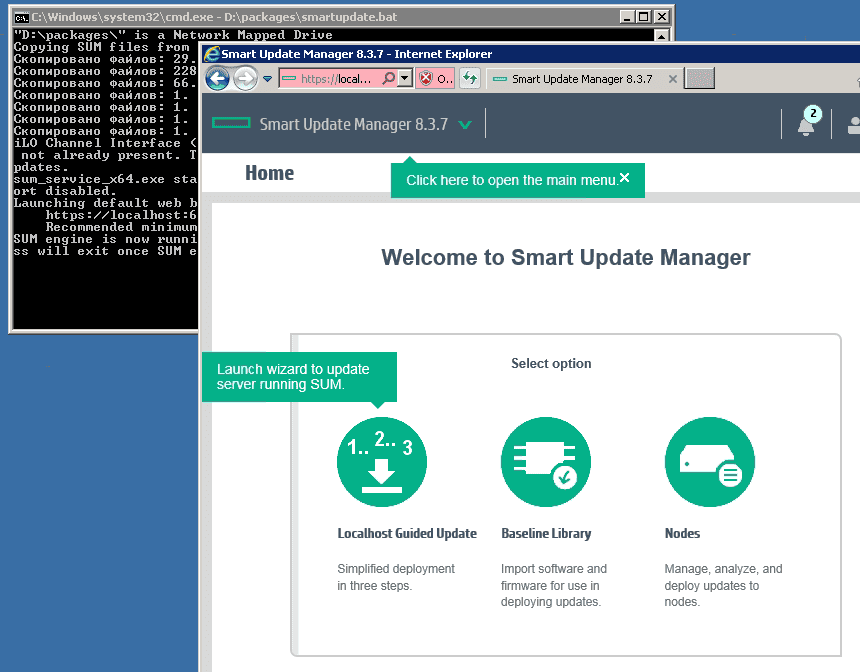Open the Localhost Guided Update wizard icon
The height and width of the screenshot is (672, 860).
click(x=382, y=462)
